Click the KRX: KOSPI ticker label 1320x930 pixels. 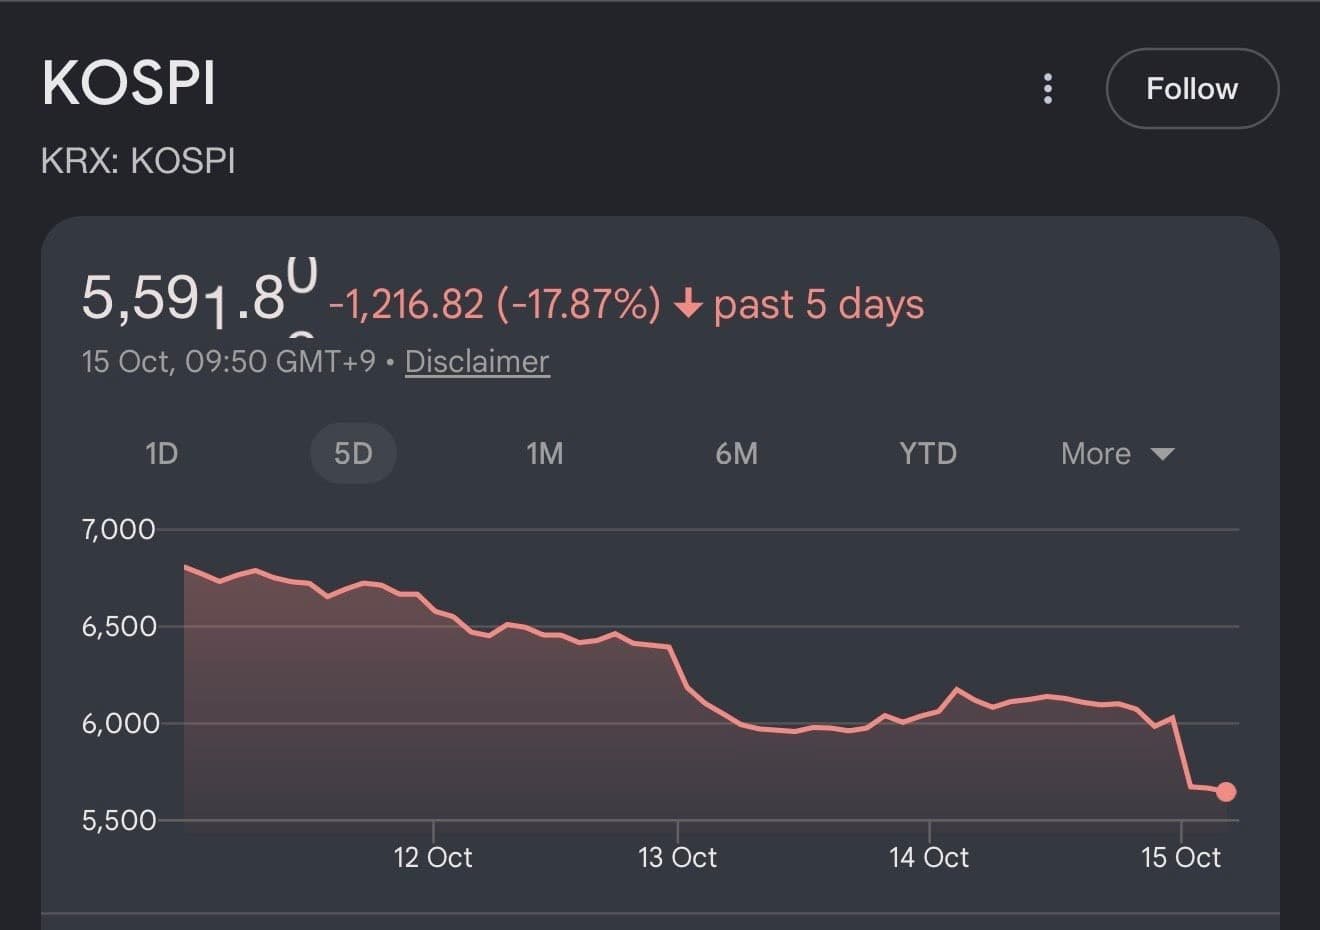[x=138, y=161]
